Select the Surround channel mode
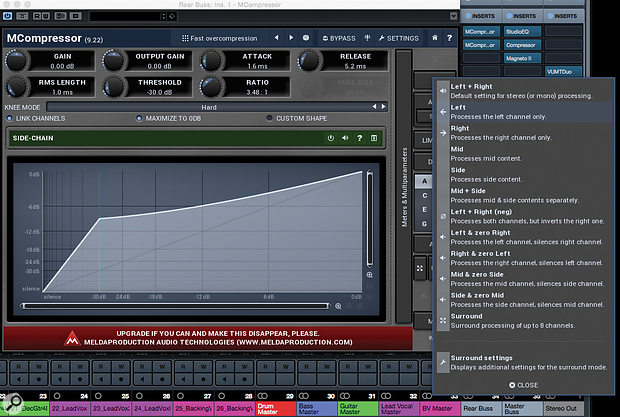This screenshot has width=620, height=417. 524,321
